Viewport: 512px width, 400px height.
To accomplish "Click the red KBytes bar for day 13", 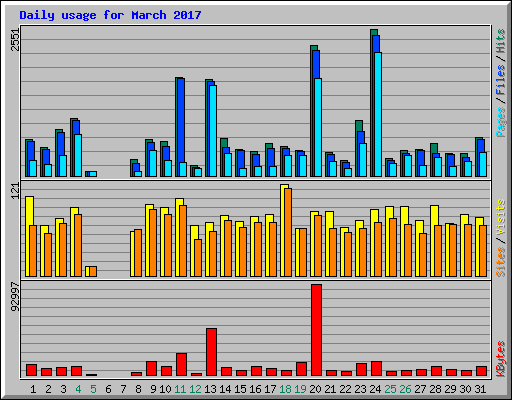I will pos(211,352).
